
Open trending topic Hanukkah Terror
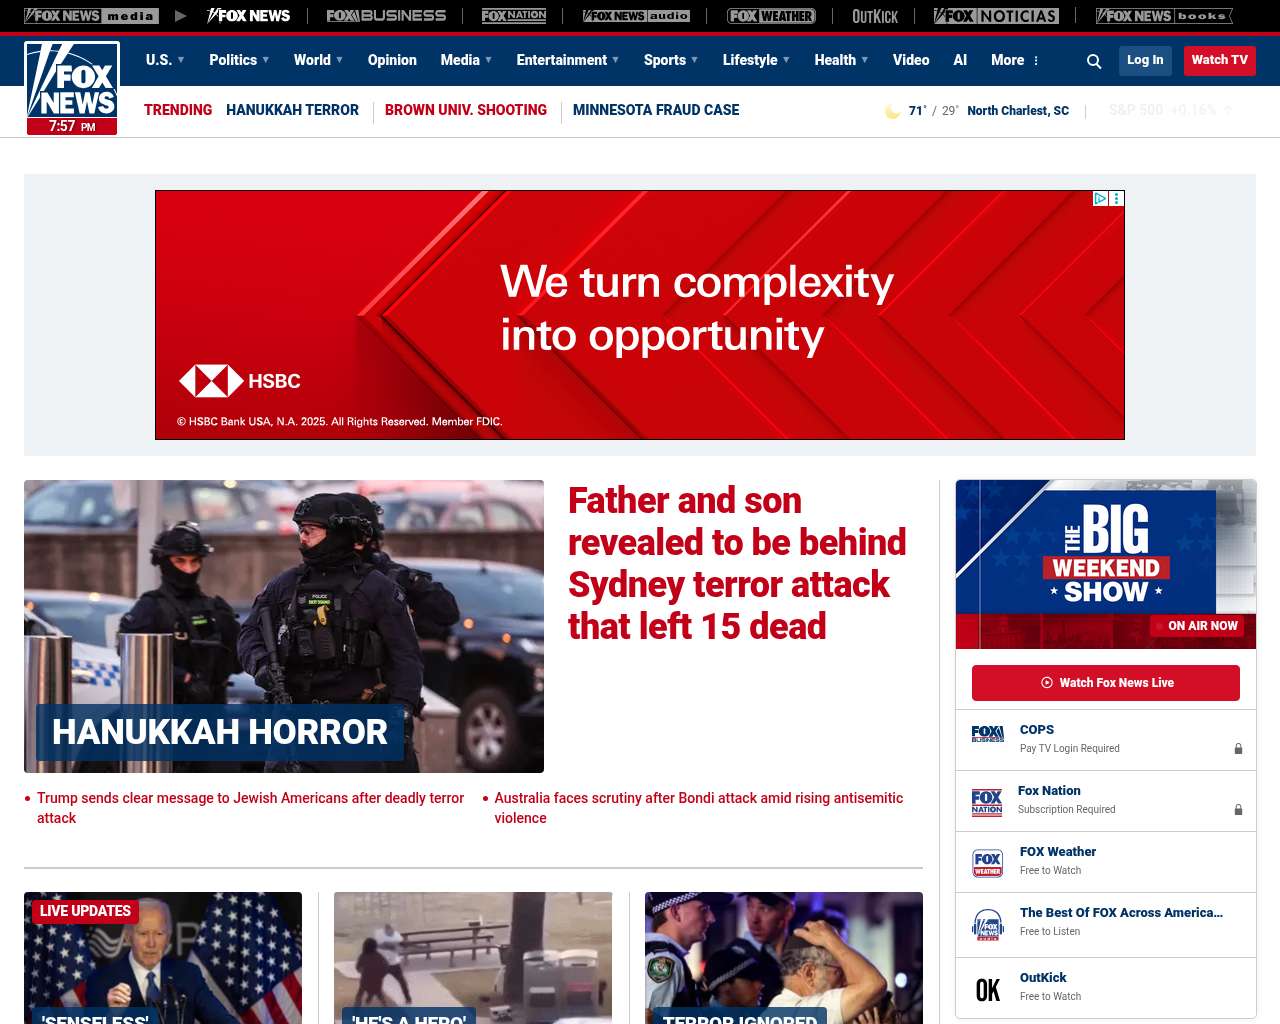pos(292,110)
